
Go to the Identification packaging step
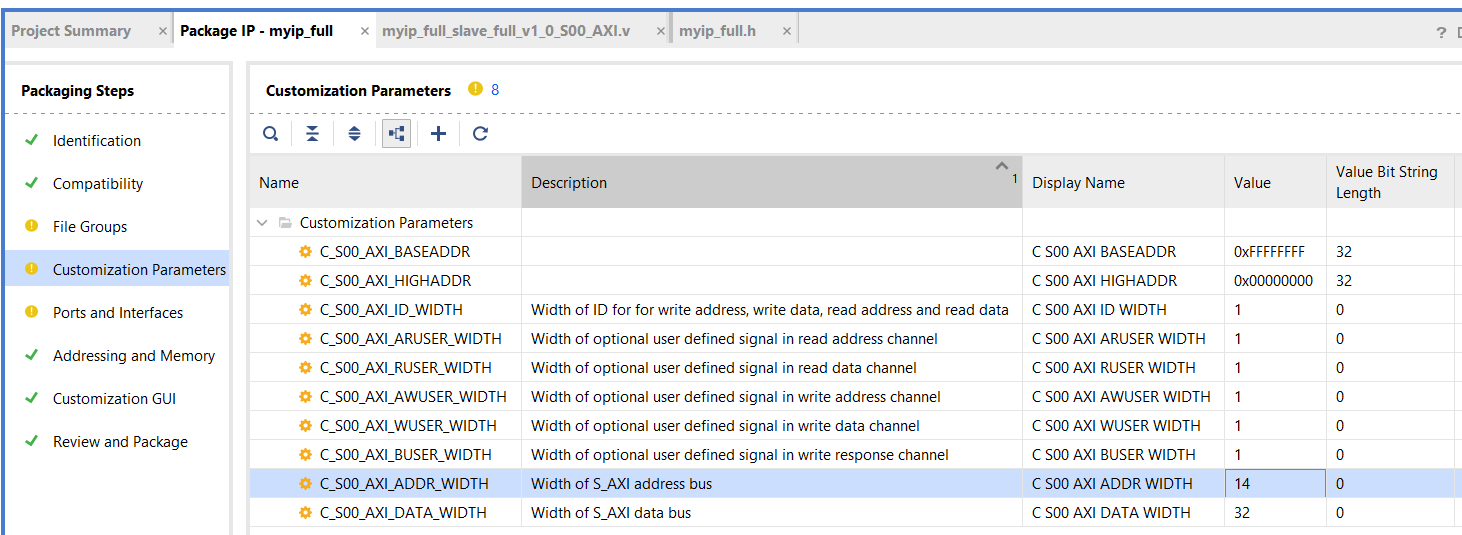97,141
